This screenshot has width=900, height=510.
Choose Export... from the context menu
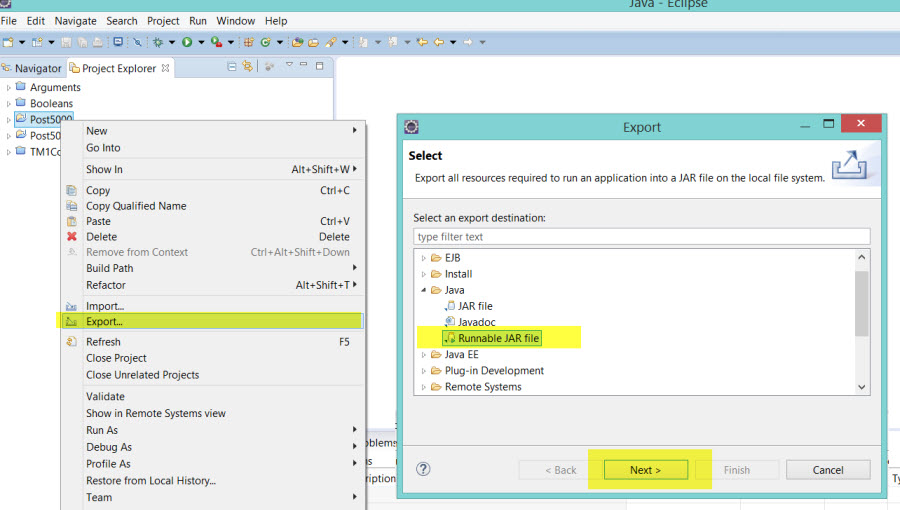coord(212,321)
